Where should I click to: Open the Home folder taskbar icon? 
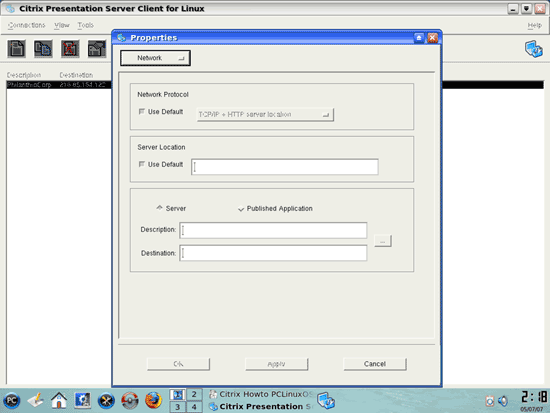click(59, 400)
